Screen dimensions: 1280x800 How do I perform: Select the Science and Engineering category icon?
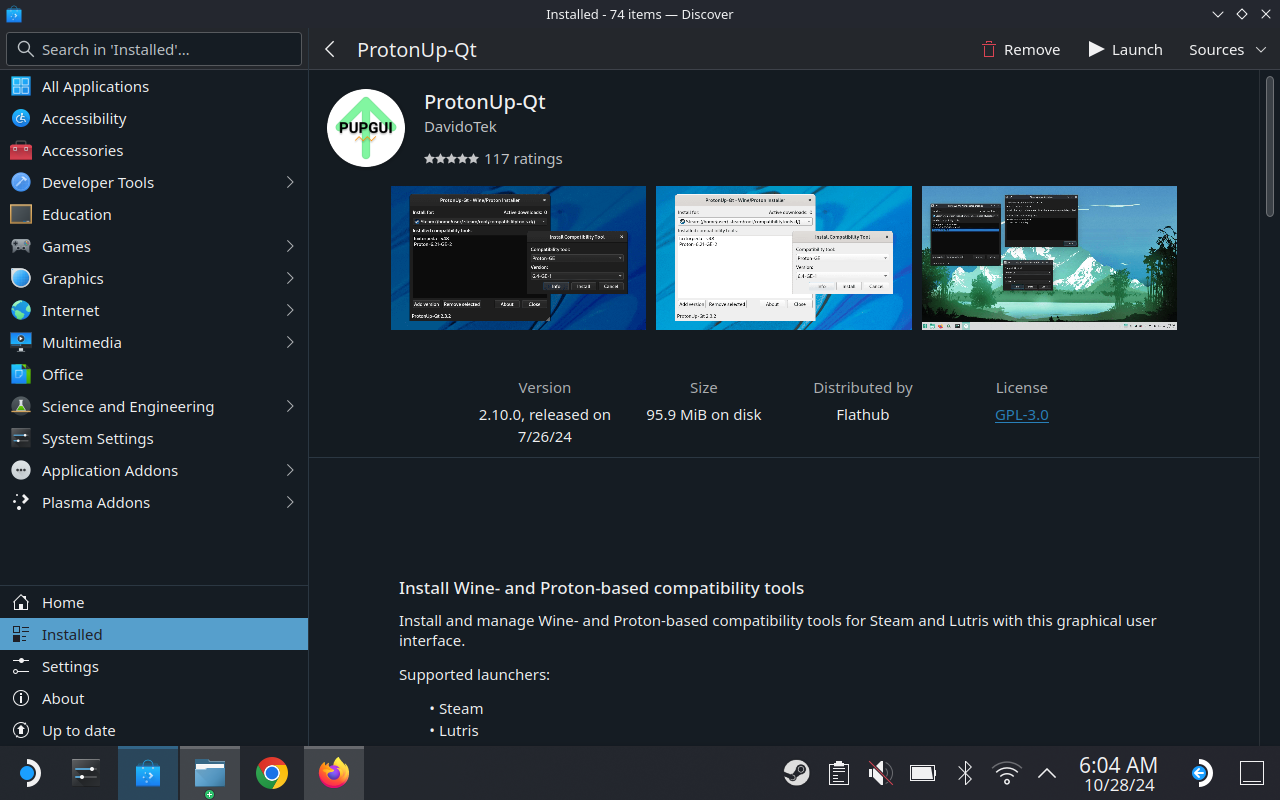click(20, 406)
